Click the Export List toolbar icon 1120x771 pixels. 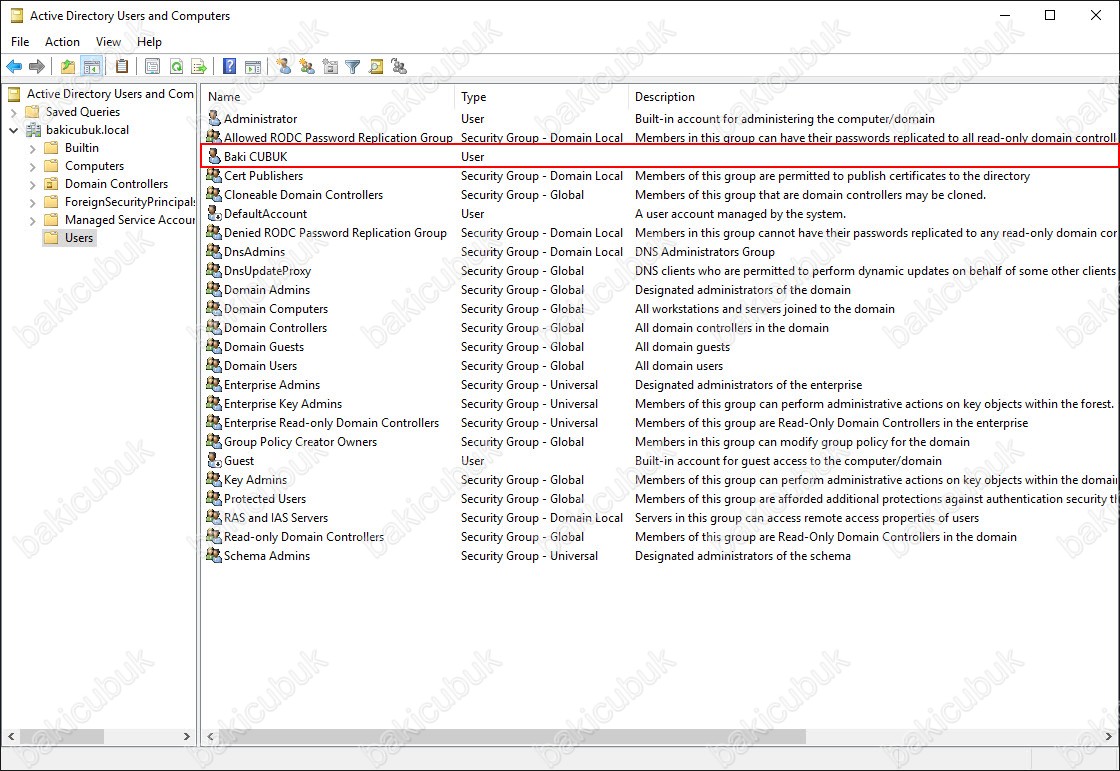click(x=199, y=66)
